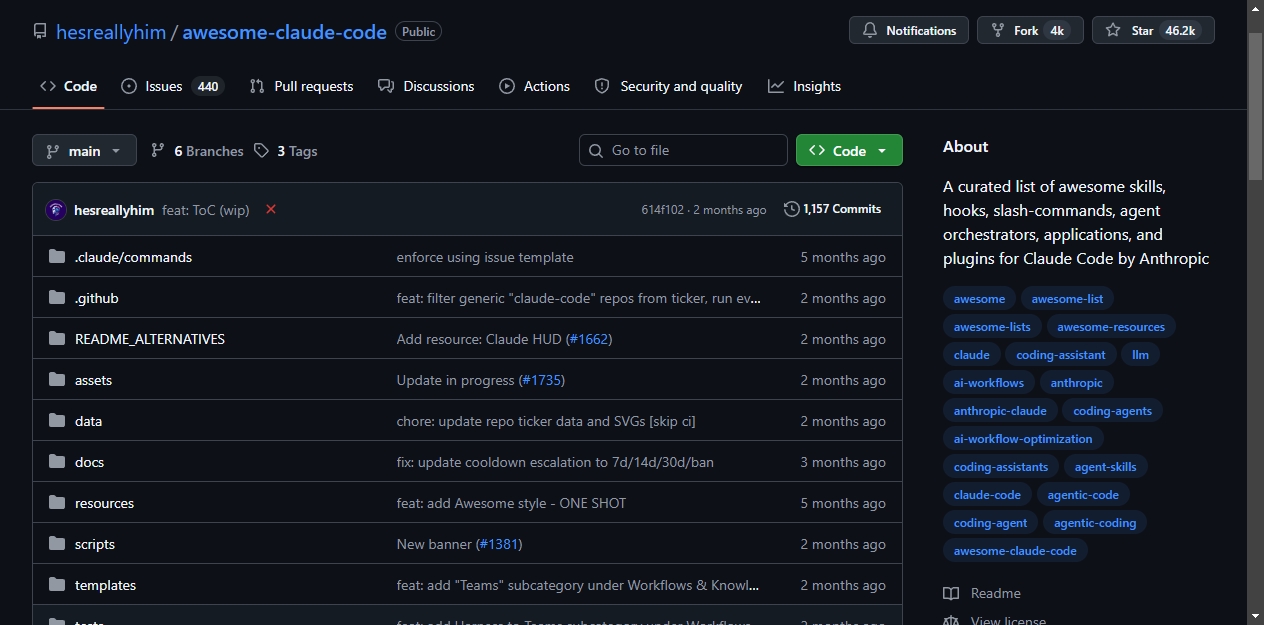Open the awesome-claude-code repository link

(x=284, y=32)
